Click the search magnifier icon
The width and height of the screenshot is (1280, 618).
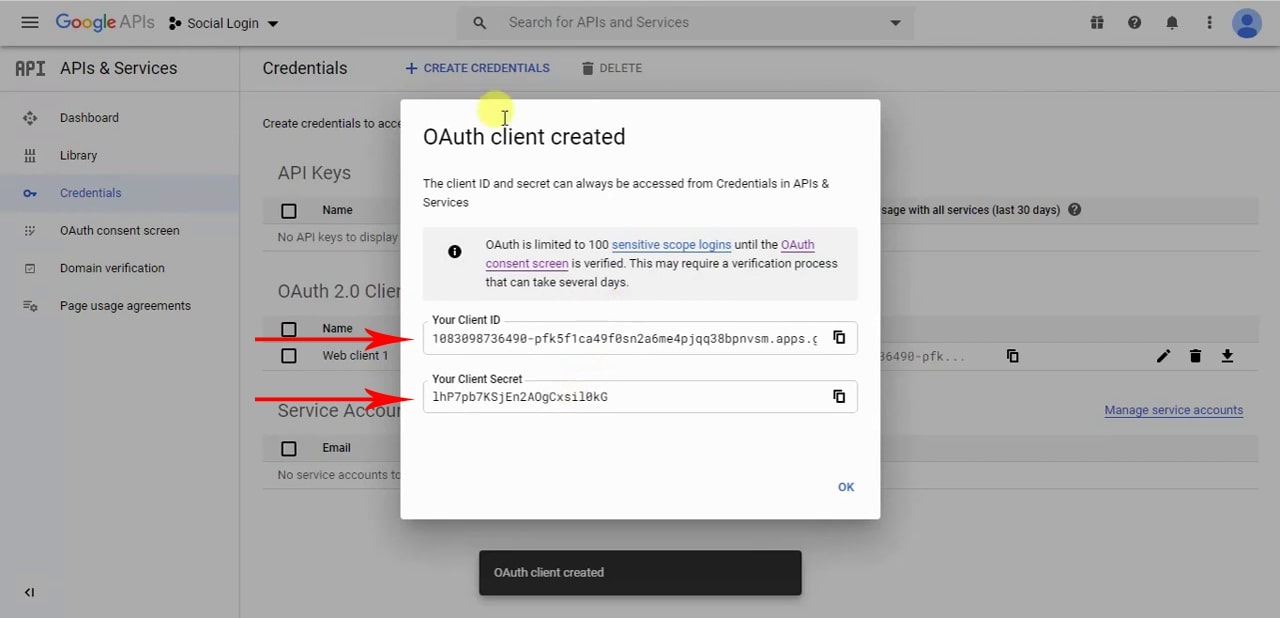pyautogui.click(x=480, y=22)
